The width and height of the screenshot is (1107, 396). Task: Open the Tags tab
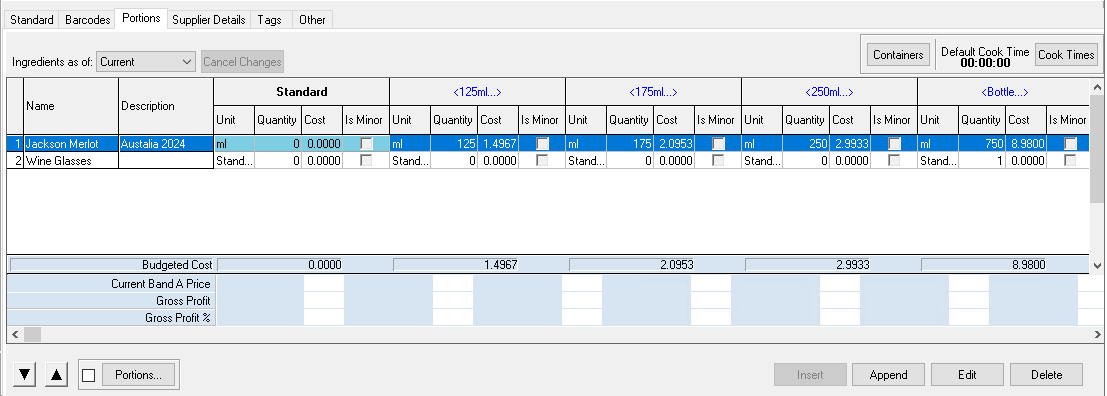coord(269,20)
